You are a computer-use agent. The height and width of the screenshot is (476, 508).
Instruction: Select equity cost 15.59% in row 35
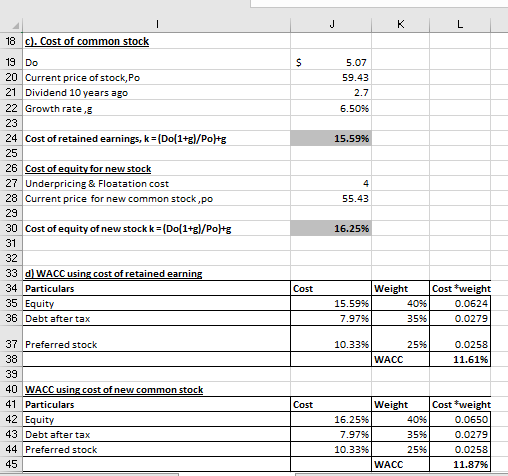pos(331,303)
